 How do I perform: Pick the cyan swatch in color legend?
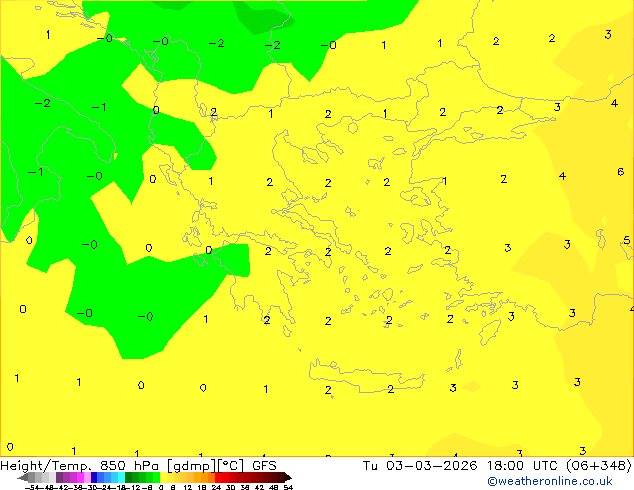click(121, 477)
